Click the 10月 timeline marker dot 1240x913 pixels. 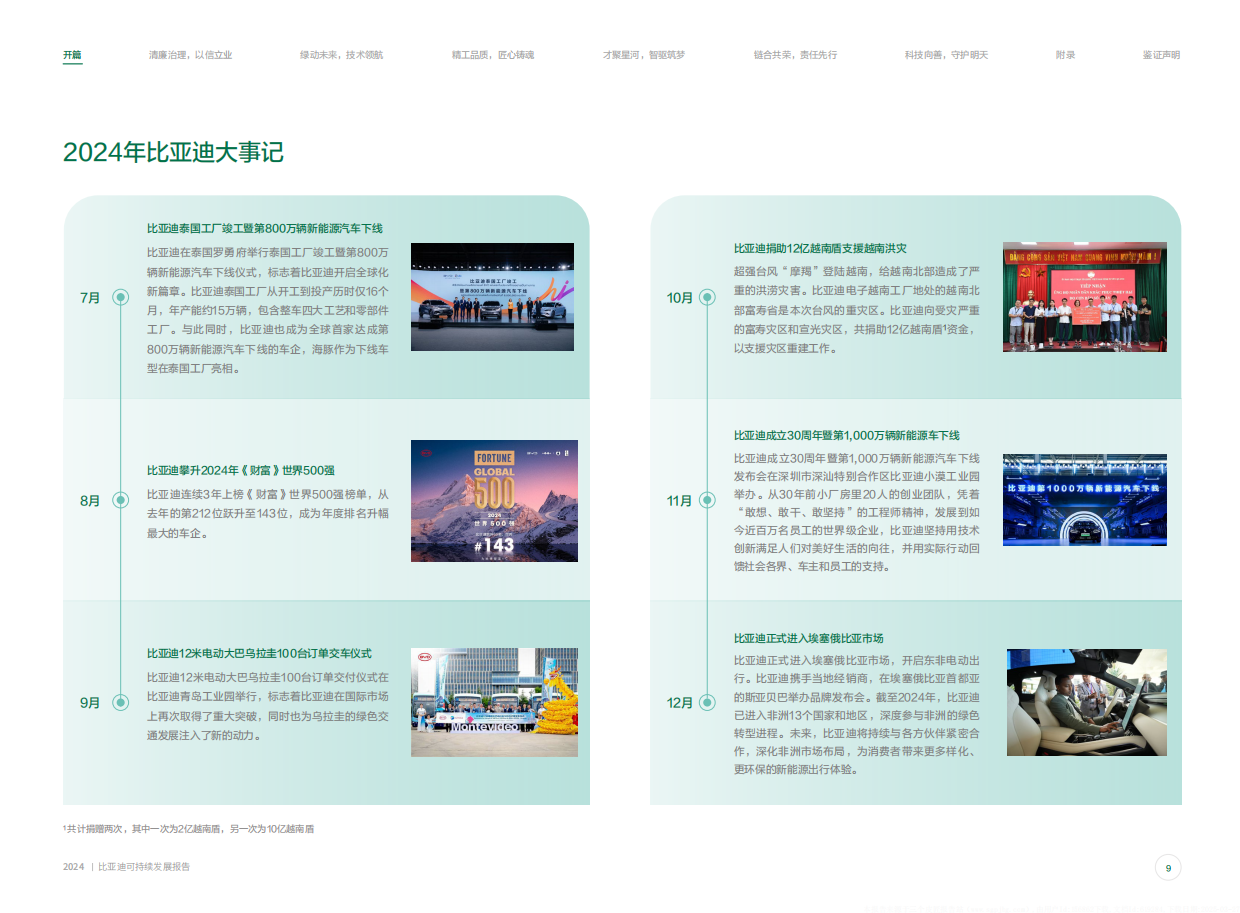tap(707, 297)
